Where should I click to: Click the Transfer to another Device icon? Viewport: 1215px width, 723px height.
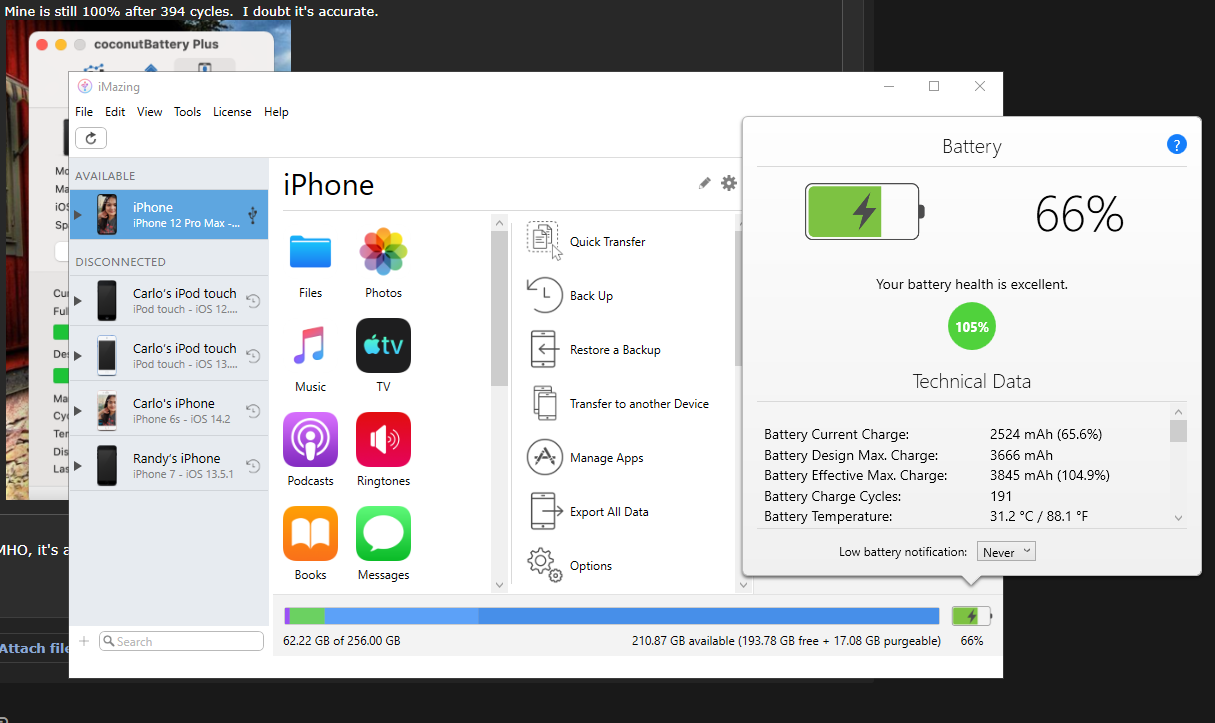point(544,403)
